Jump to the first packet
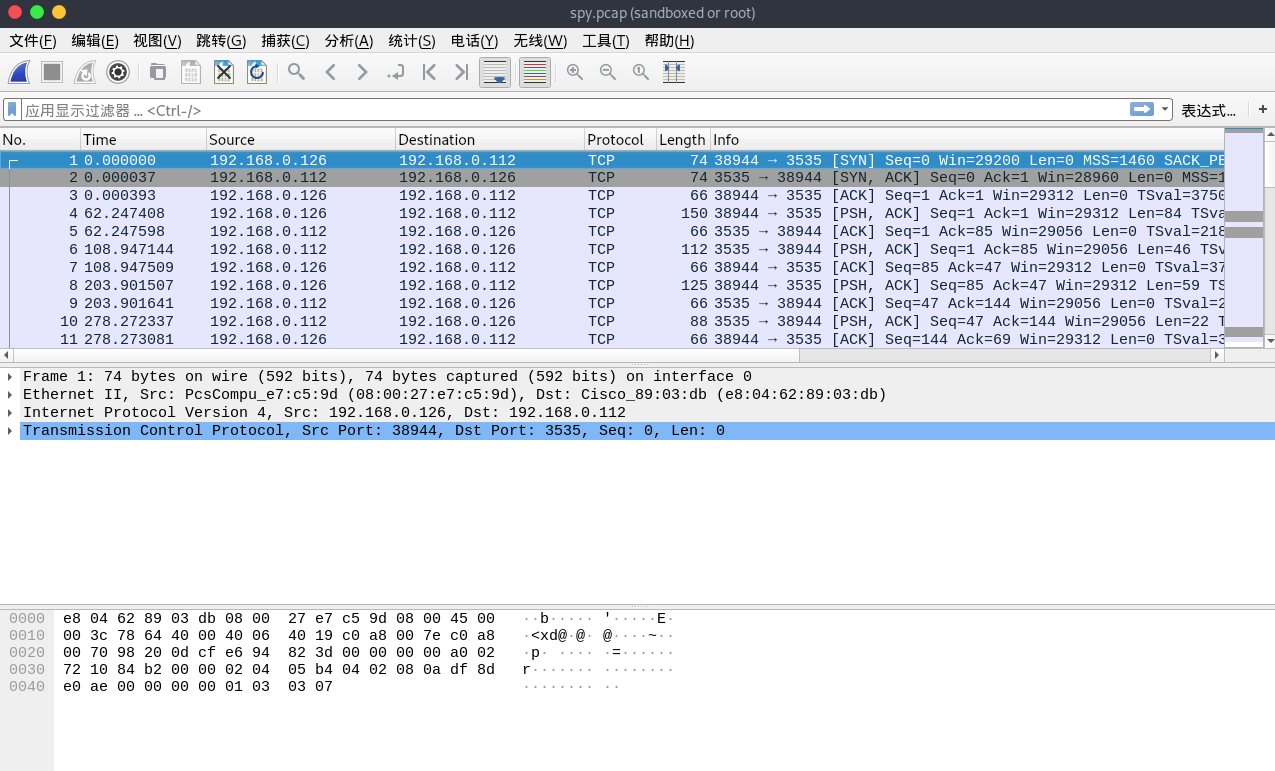This screenshot has height=771, width=1275. [429, 72]
